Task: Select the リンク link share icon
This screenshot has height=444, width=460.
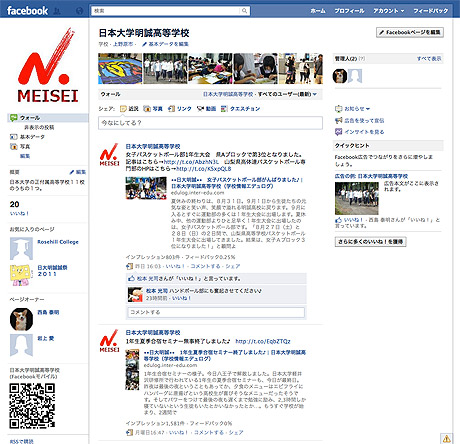Action: tap(171, 109)
